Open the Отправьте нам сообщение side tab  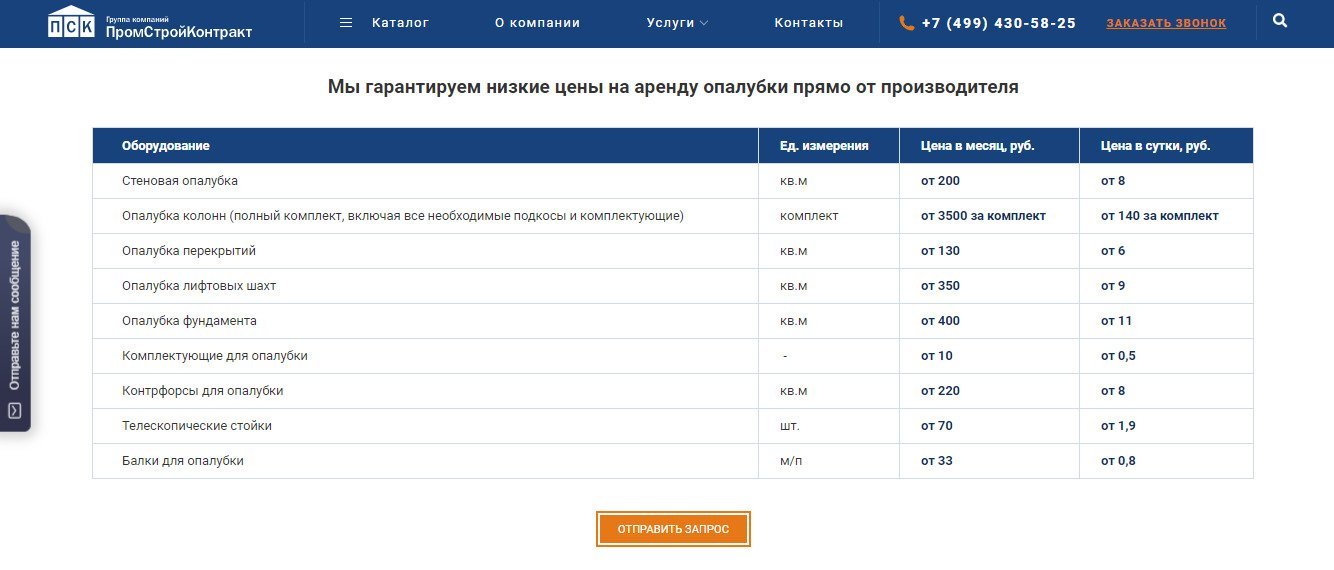pyautogui.click(x=15, y=315)
